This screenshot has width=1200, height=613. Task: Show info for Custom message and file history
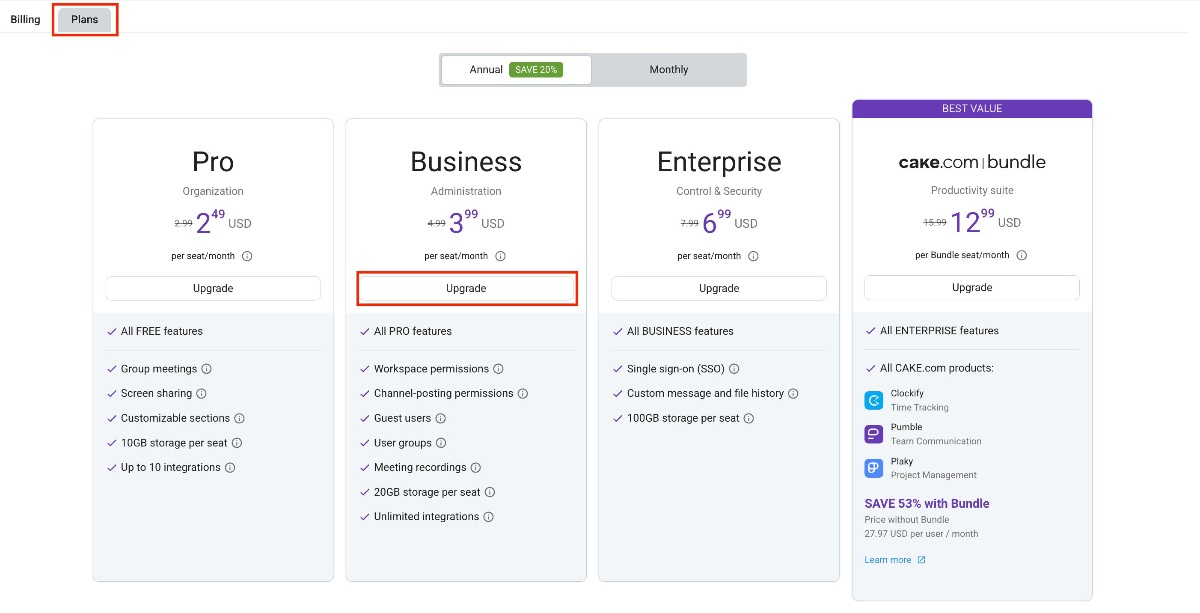793,394
